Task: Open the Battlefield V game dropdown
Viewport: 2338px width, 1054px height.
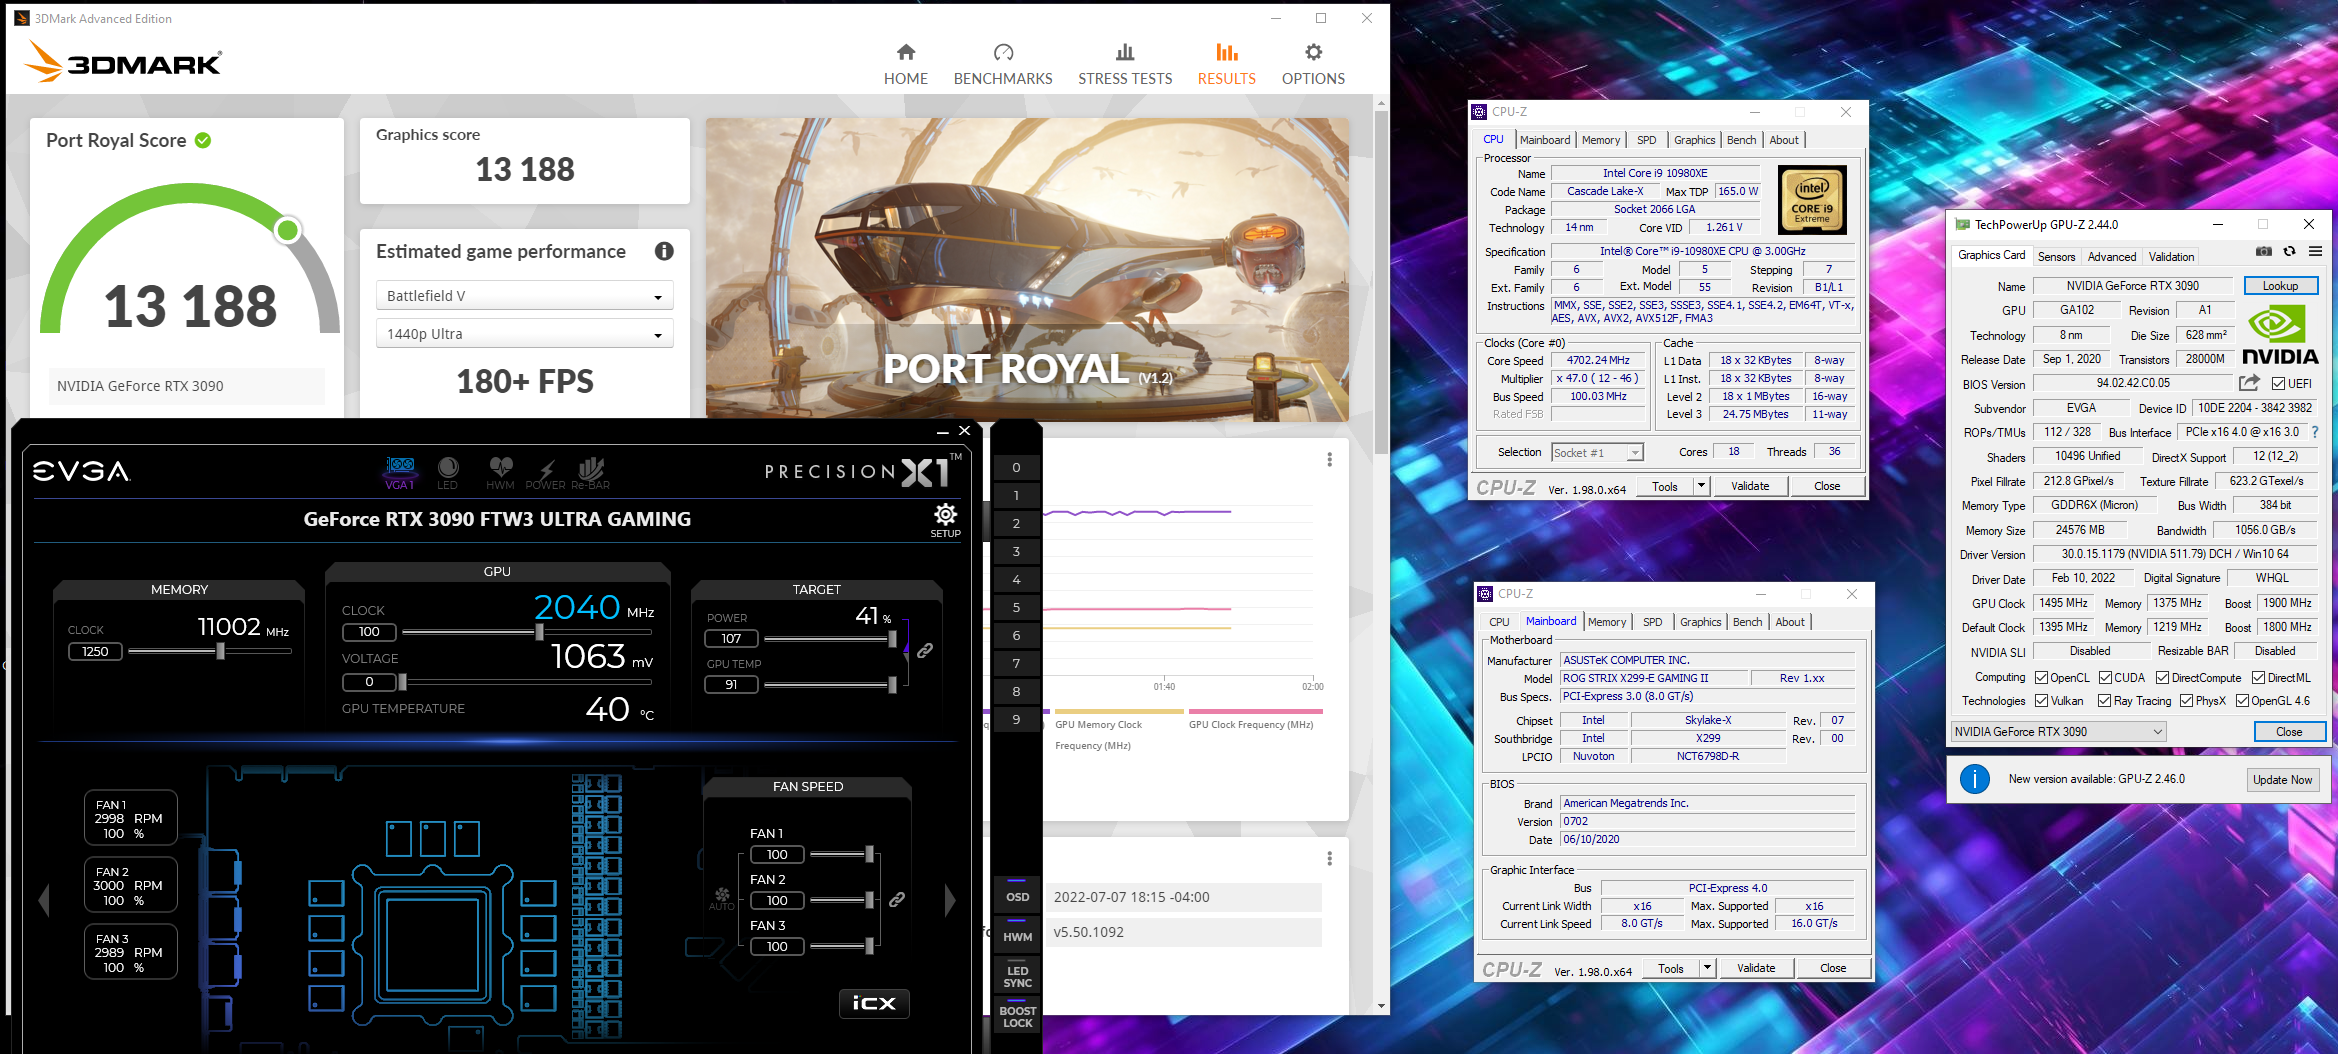Action: coord(524,296)
